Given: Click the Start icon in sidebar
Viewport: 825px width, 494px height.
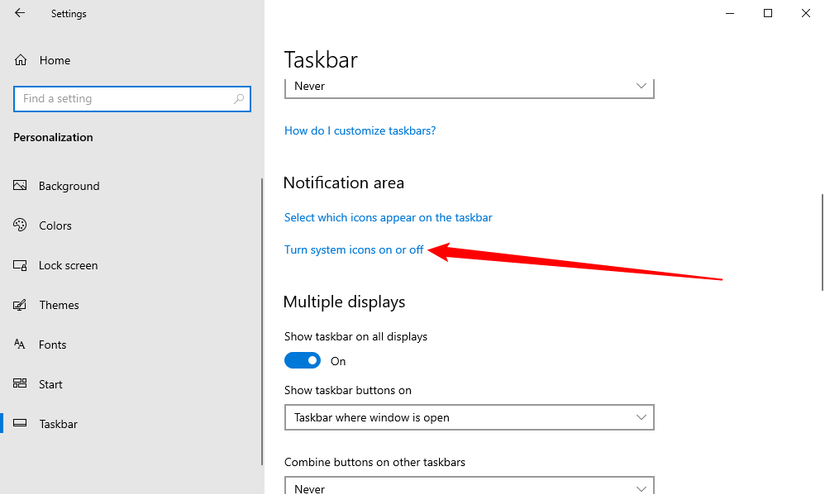Looking at the screenshot, I should click(19, 384).
